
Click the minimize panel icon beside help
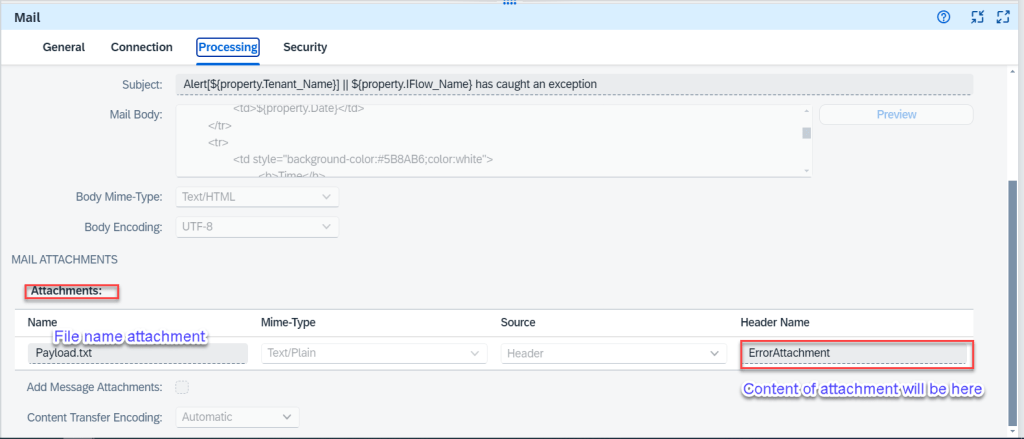coord(978,17)
